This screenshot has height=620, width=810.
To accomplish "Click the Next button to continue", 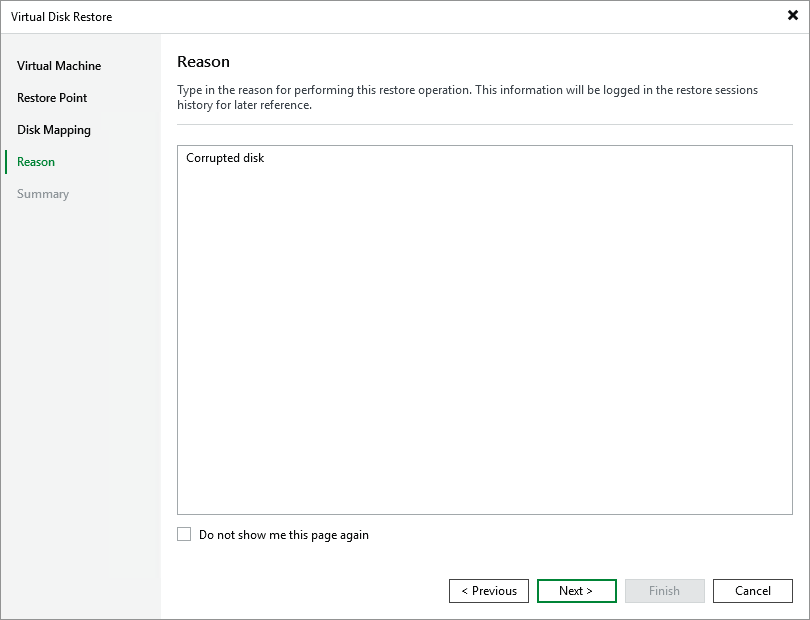I will 576,590.
